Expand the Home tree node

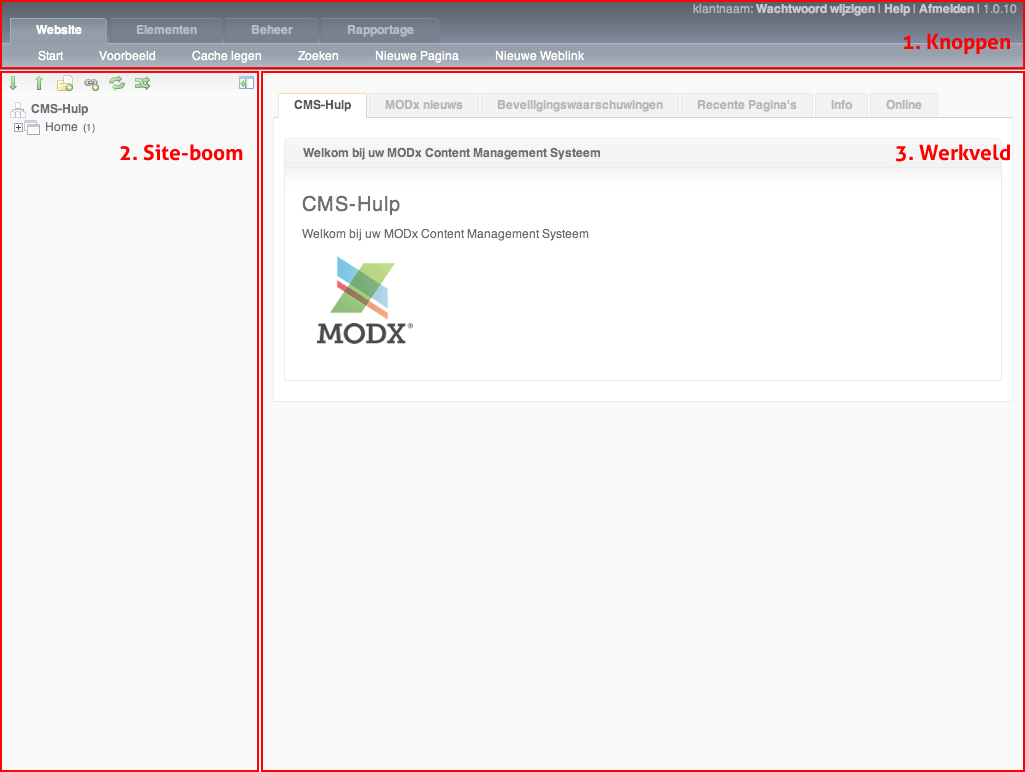click(18, 127)
